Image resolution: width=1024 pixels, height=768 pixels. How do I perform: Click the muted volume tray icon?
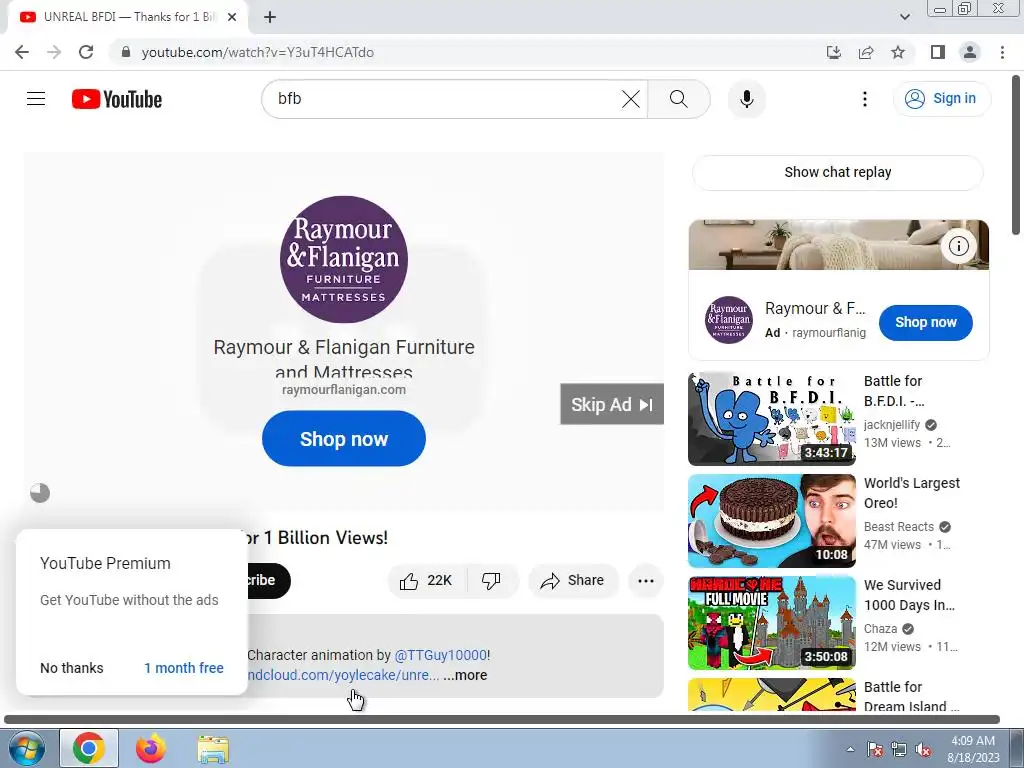[923, 750]
